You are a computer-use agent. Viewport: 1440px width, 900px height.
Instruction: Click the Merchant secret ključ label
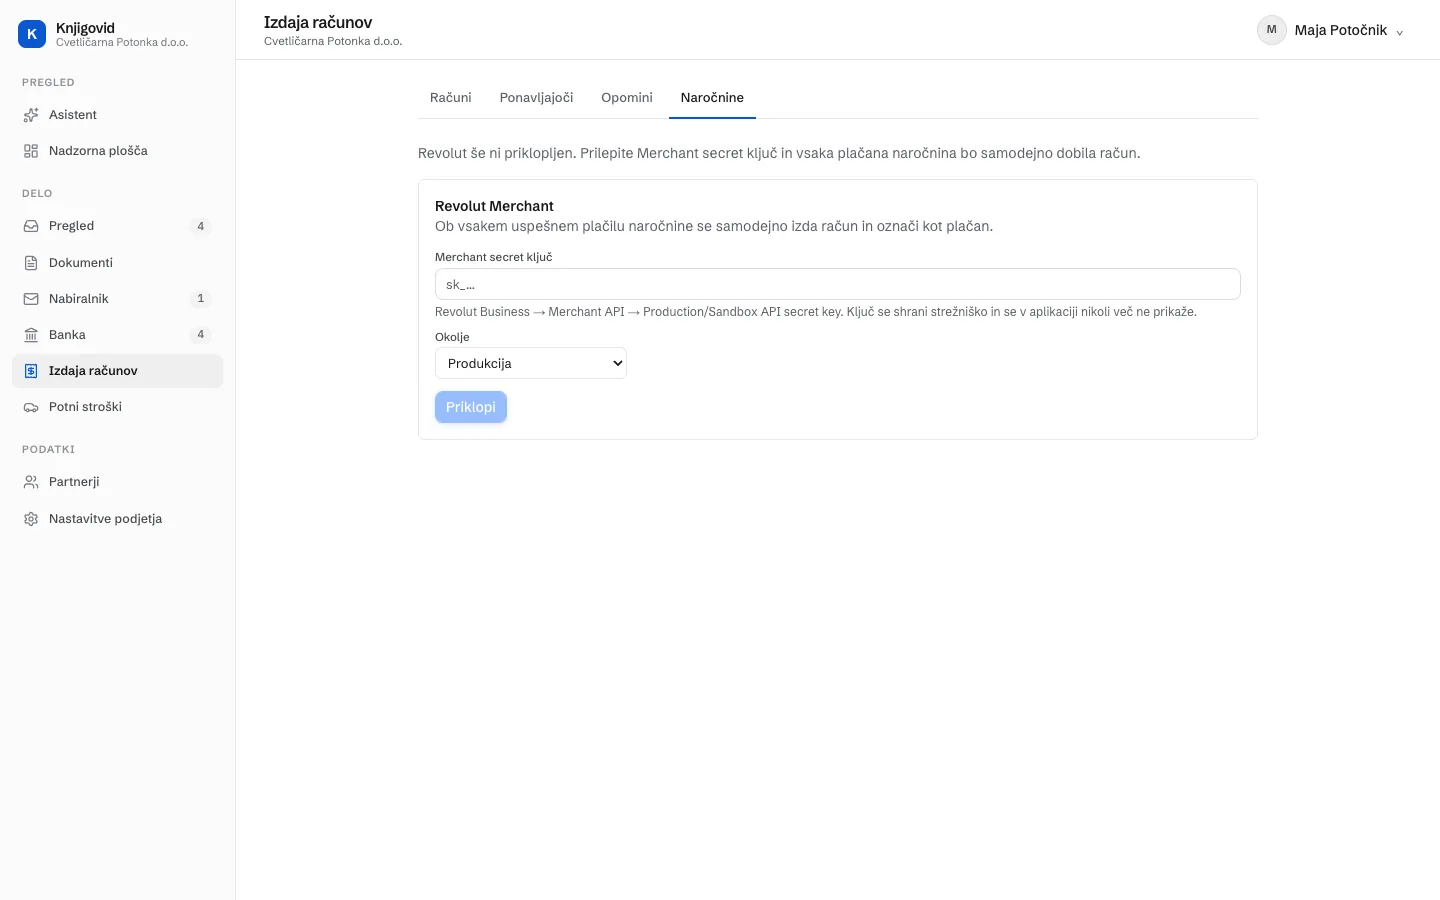(x=494, y=257)
